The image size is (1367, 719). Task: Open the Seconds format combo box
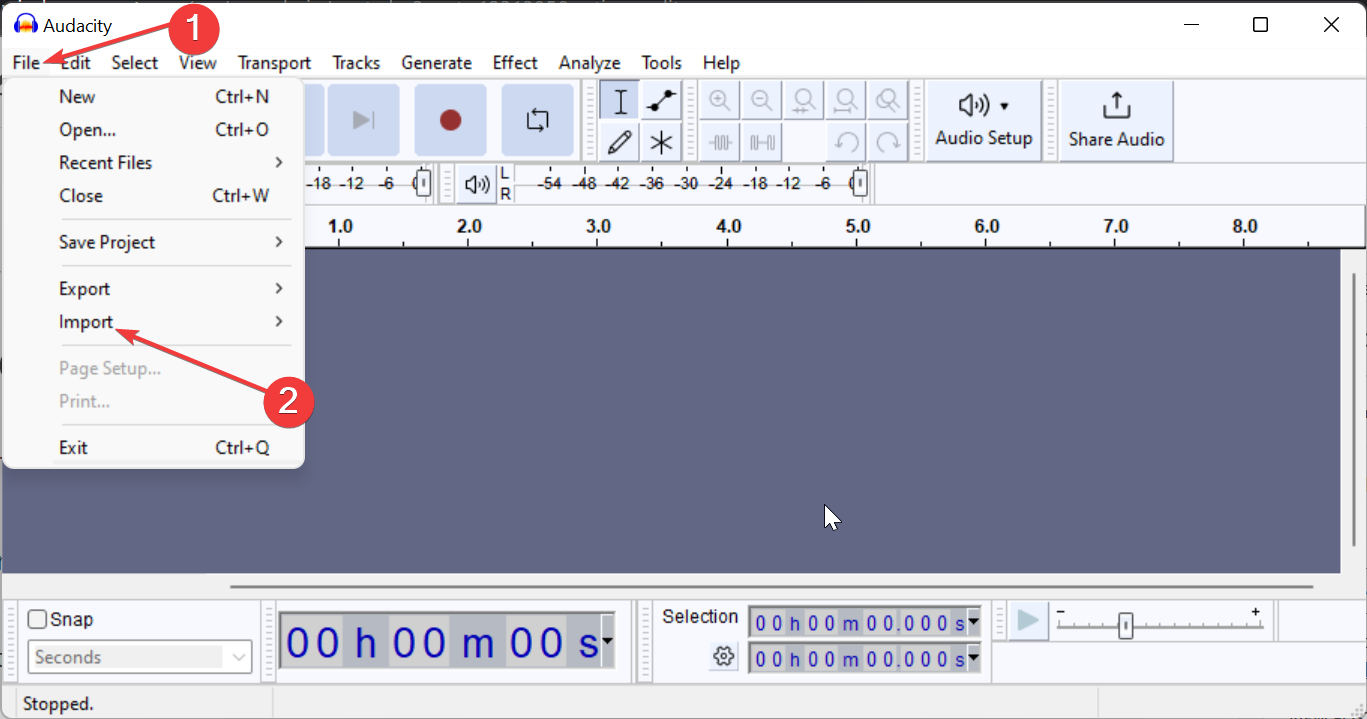coord(139,657)
